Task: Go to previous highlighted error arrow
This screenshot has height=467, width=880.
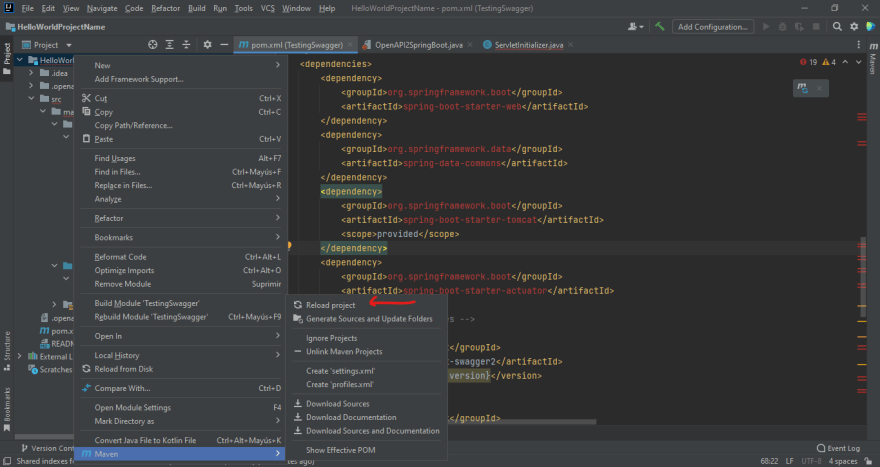Action: pos(845,62)
